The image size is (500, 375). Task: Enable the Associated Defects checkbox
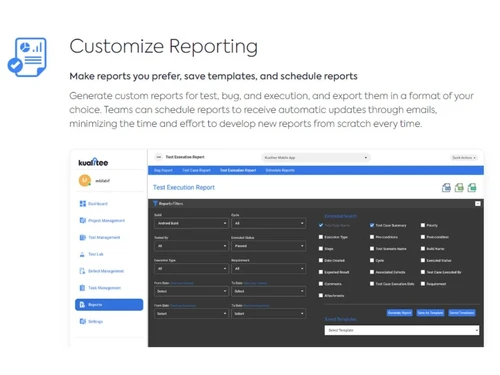click(372, 272)
